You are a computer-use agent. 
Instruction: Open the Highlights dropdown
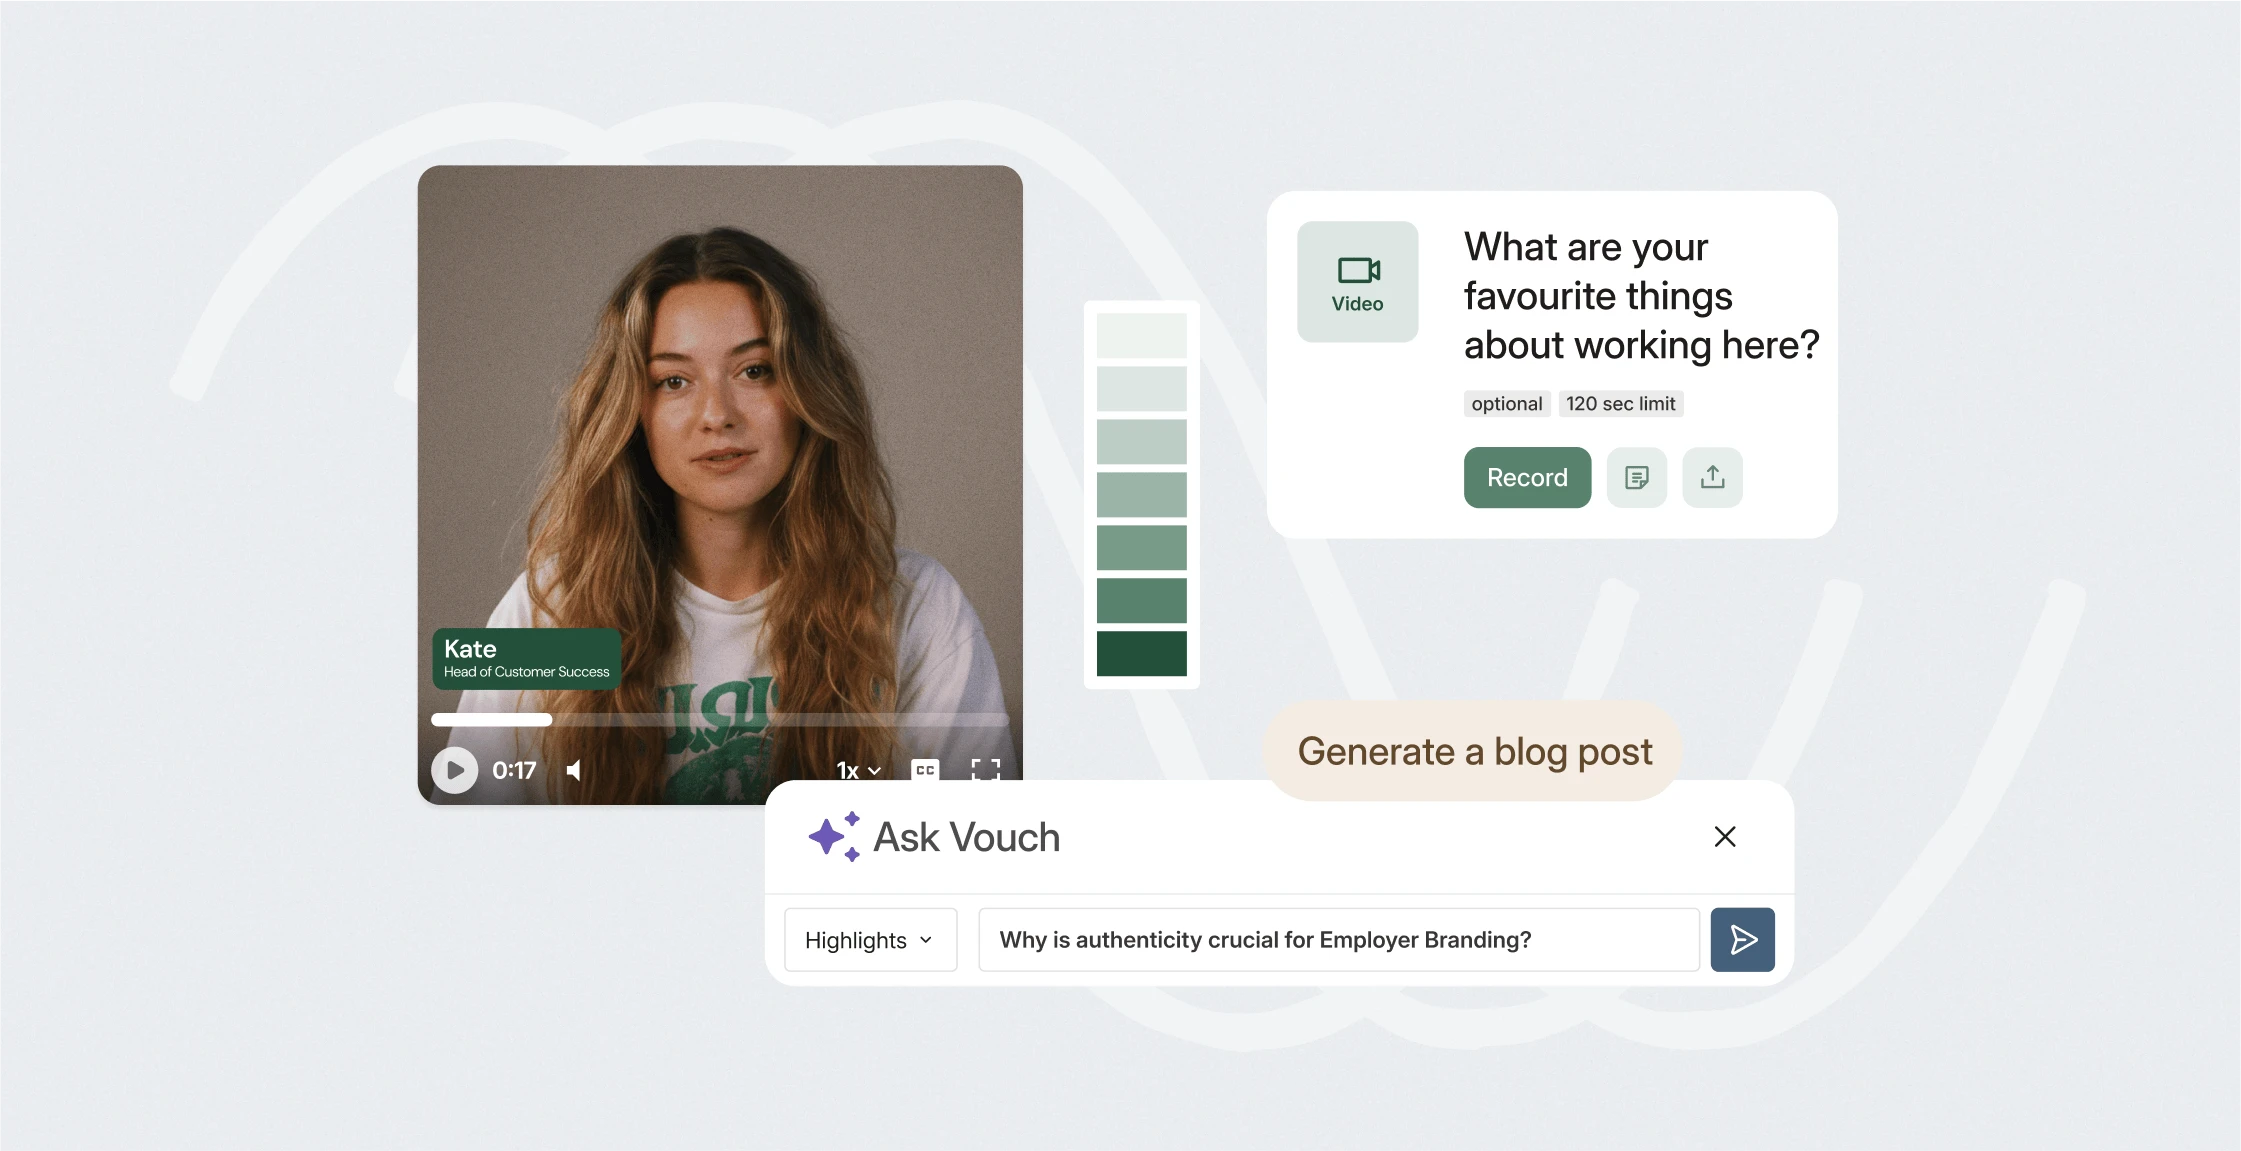(870, 940)
